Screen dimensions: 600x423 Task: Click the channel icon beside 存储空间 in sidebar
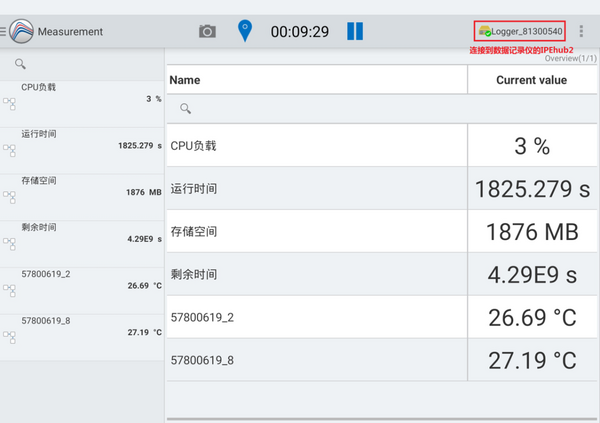[x=10, y=197]
